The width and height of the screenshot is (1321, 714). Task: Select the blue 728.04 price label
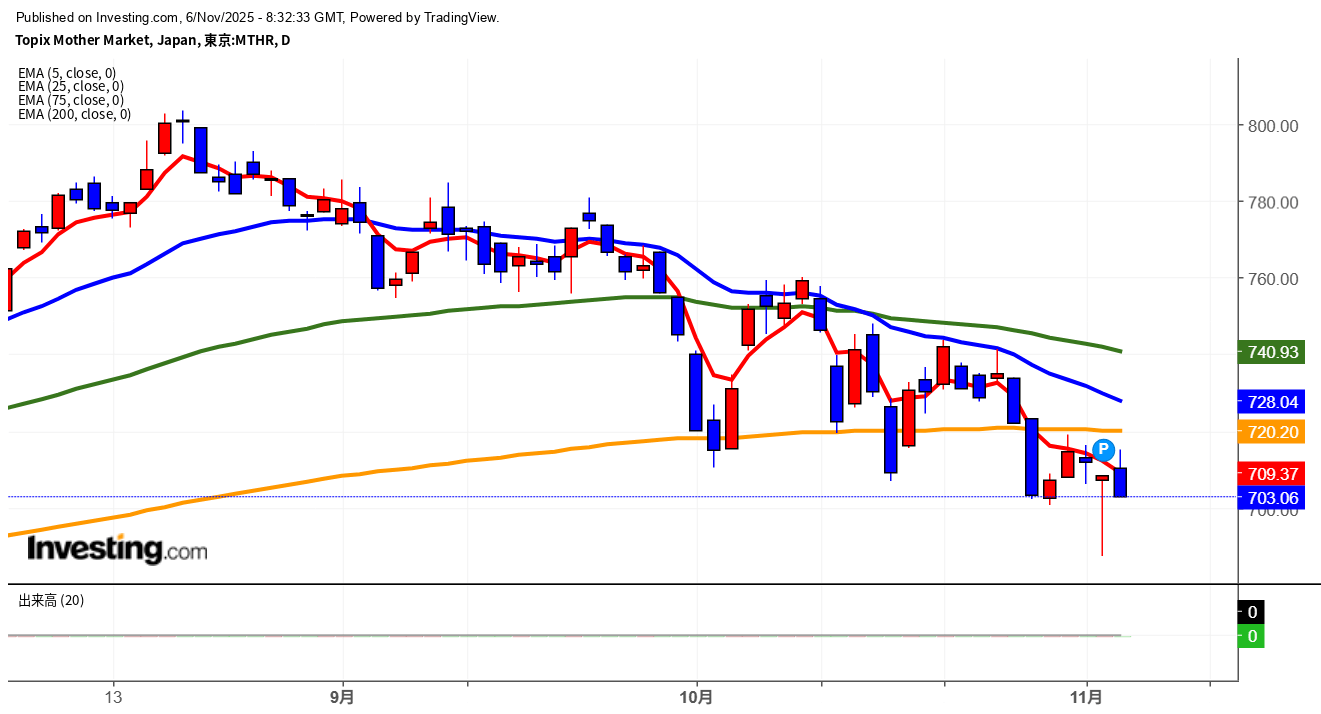coord(1273,402)
